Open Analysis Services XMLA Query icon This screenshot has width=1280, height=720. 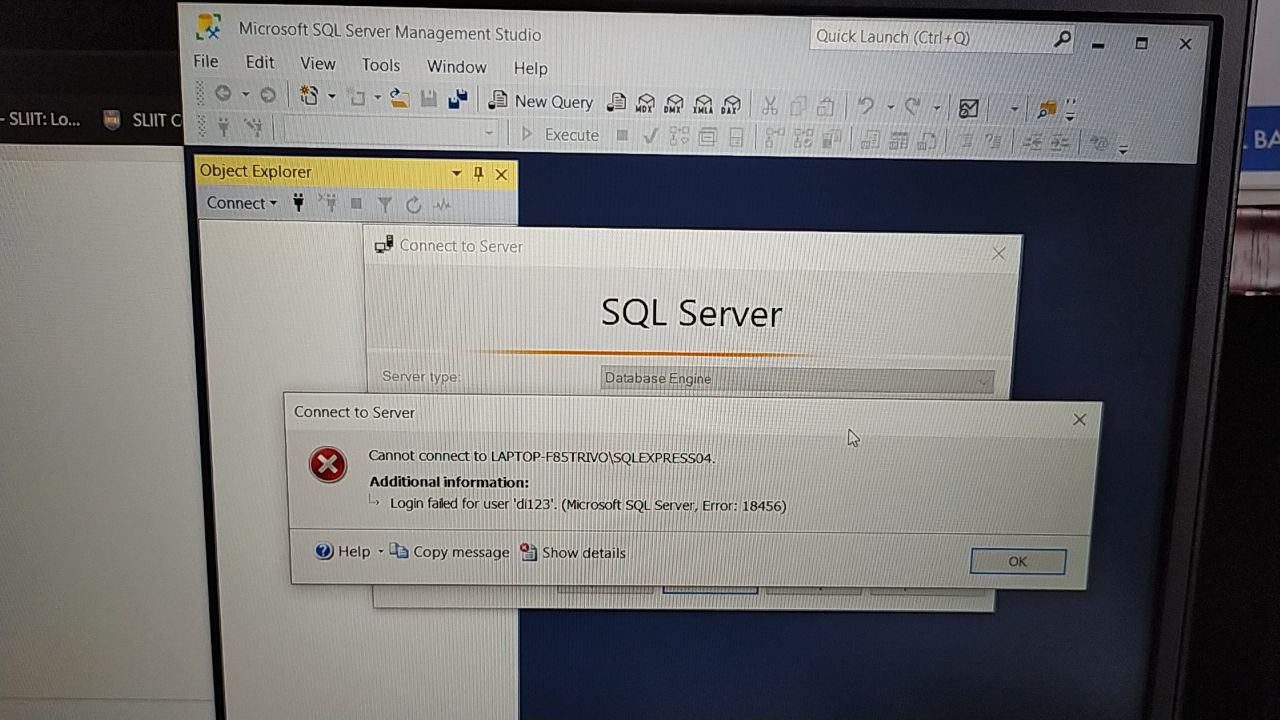point(703,104)
